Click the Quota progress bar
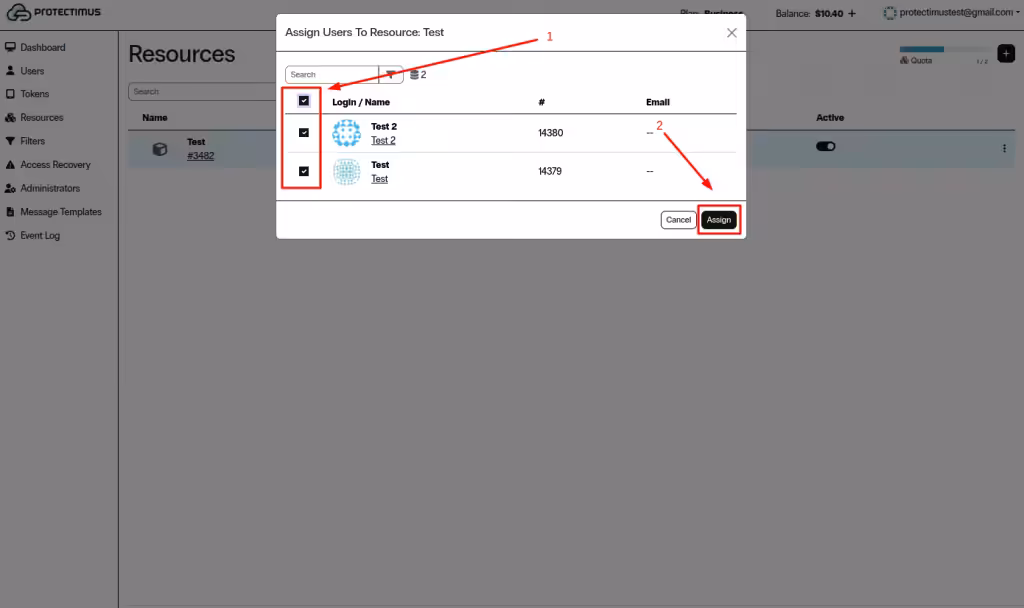This screenshot has width=1024, height=608. click(945, 49)
